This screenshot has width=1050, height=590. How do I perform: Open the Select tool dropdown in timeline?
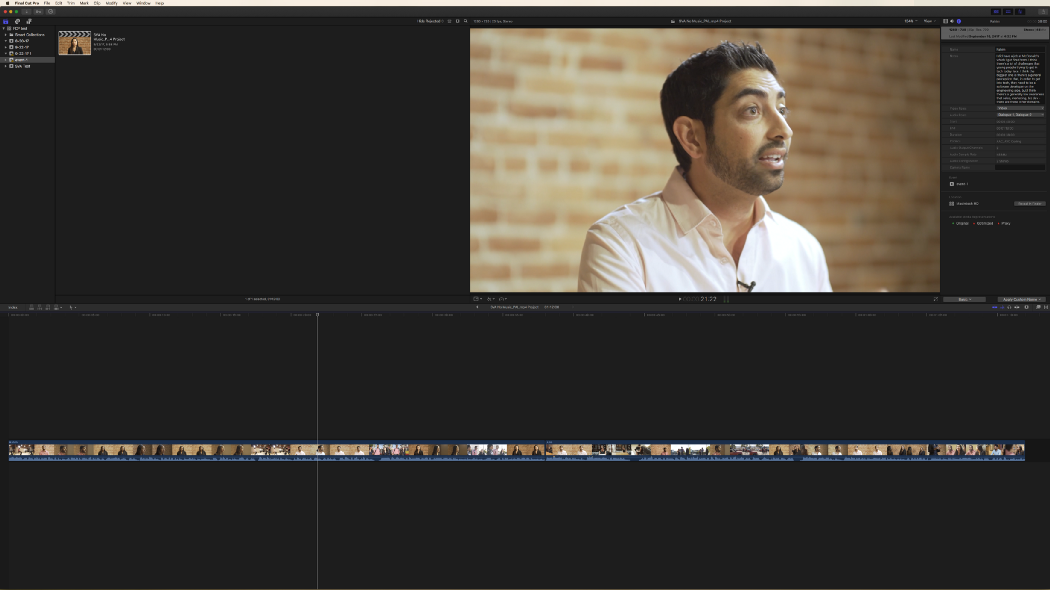pyautogui.click(x=72, y=307)
